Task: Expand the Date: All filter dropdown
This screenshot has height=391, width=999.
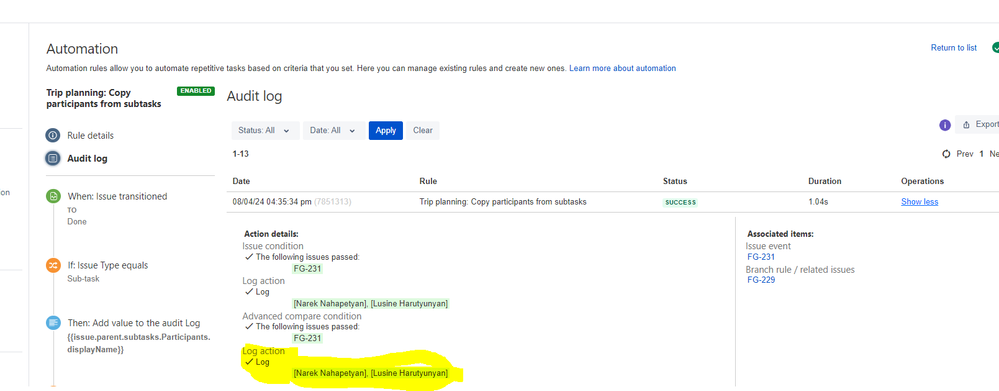Action: coord(334,131)
